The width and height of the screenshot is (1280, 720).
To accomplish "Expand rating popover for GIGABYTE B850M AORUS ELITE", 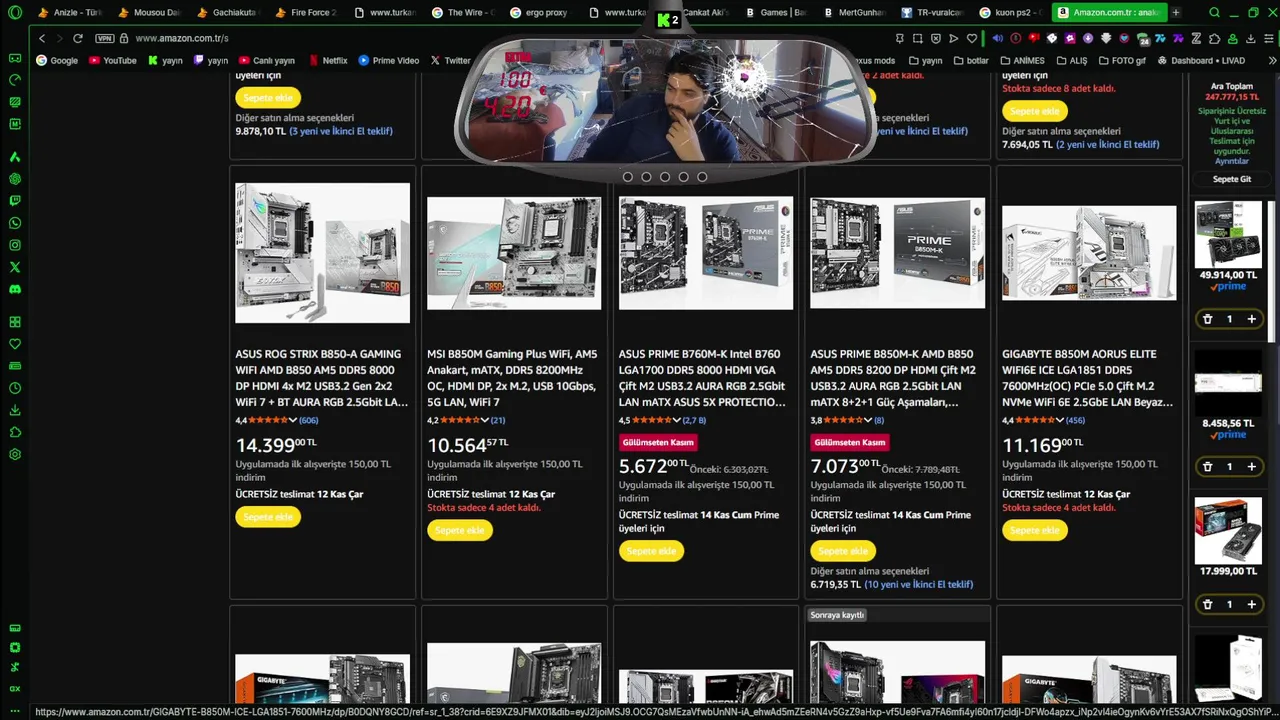I will (1060, 421).
